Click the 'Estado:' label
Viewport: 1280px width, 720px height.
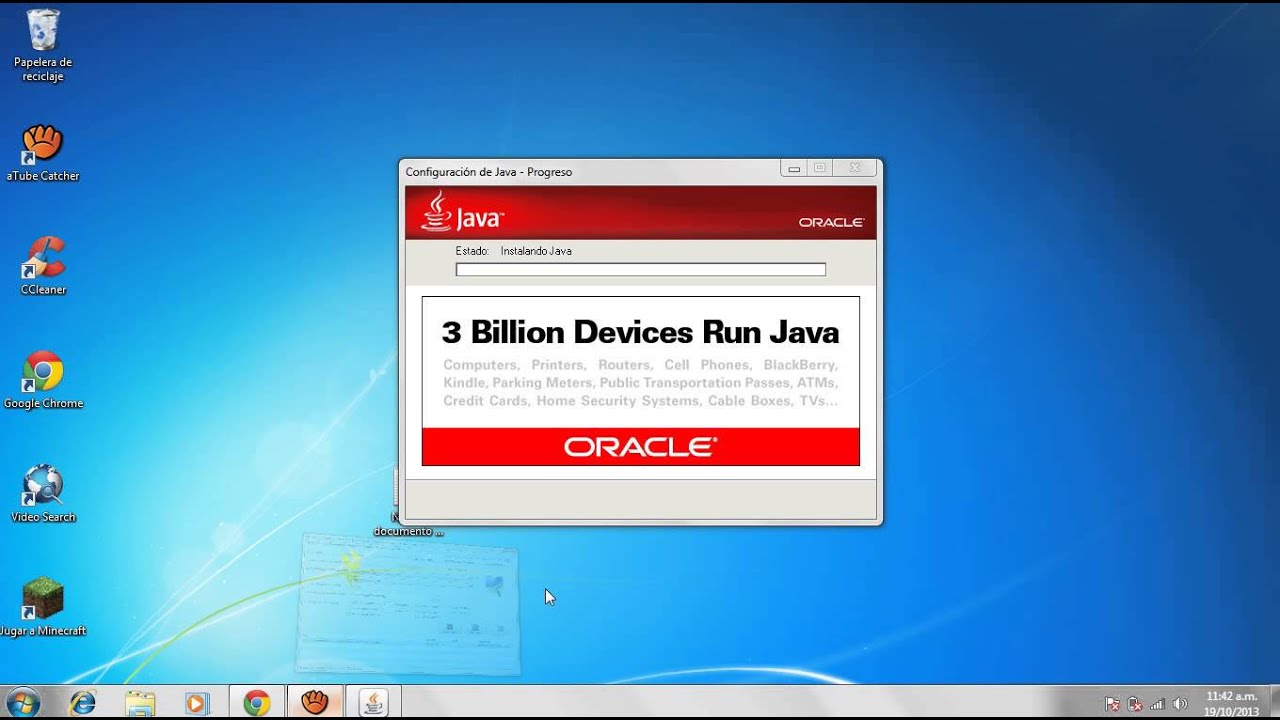[472, 251]
